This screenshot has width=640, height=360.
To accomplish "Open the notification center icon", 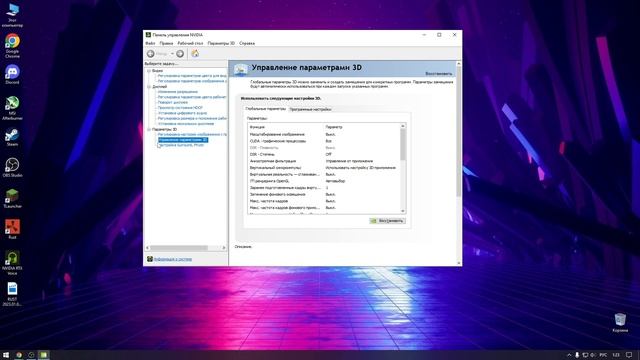I will (629, 355).
